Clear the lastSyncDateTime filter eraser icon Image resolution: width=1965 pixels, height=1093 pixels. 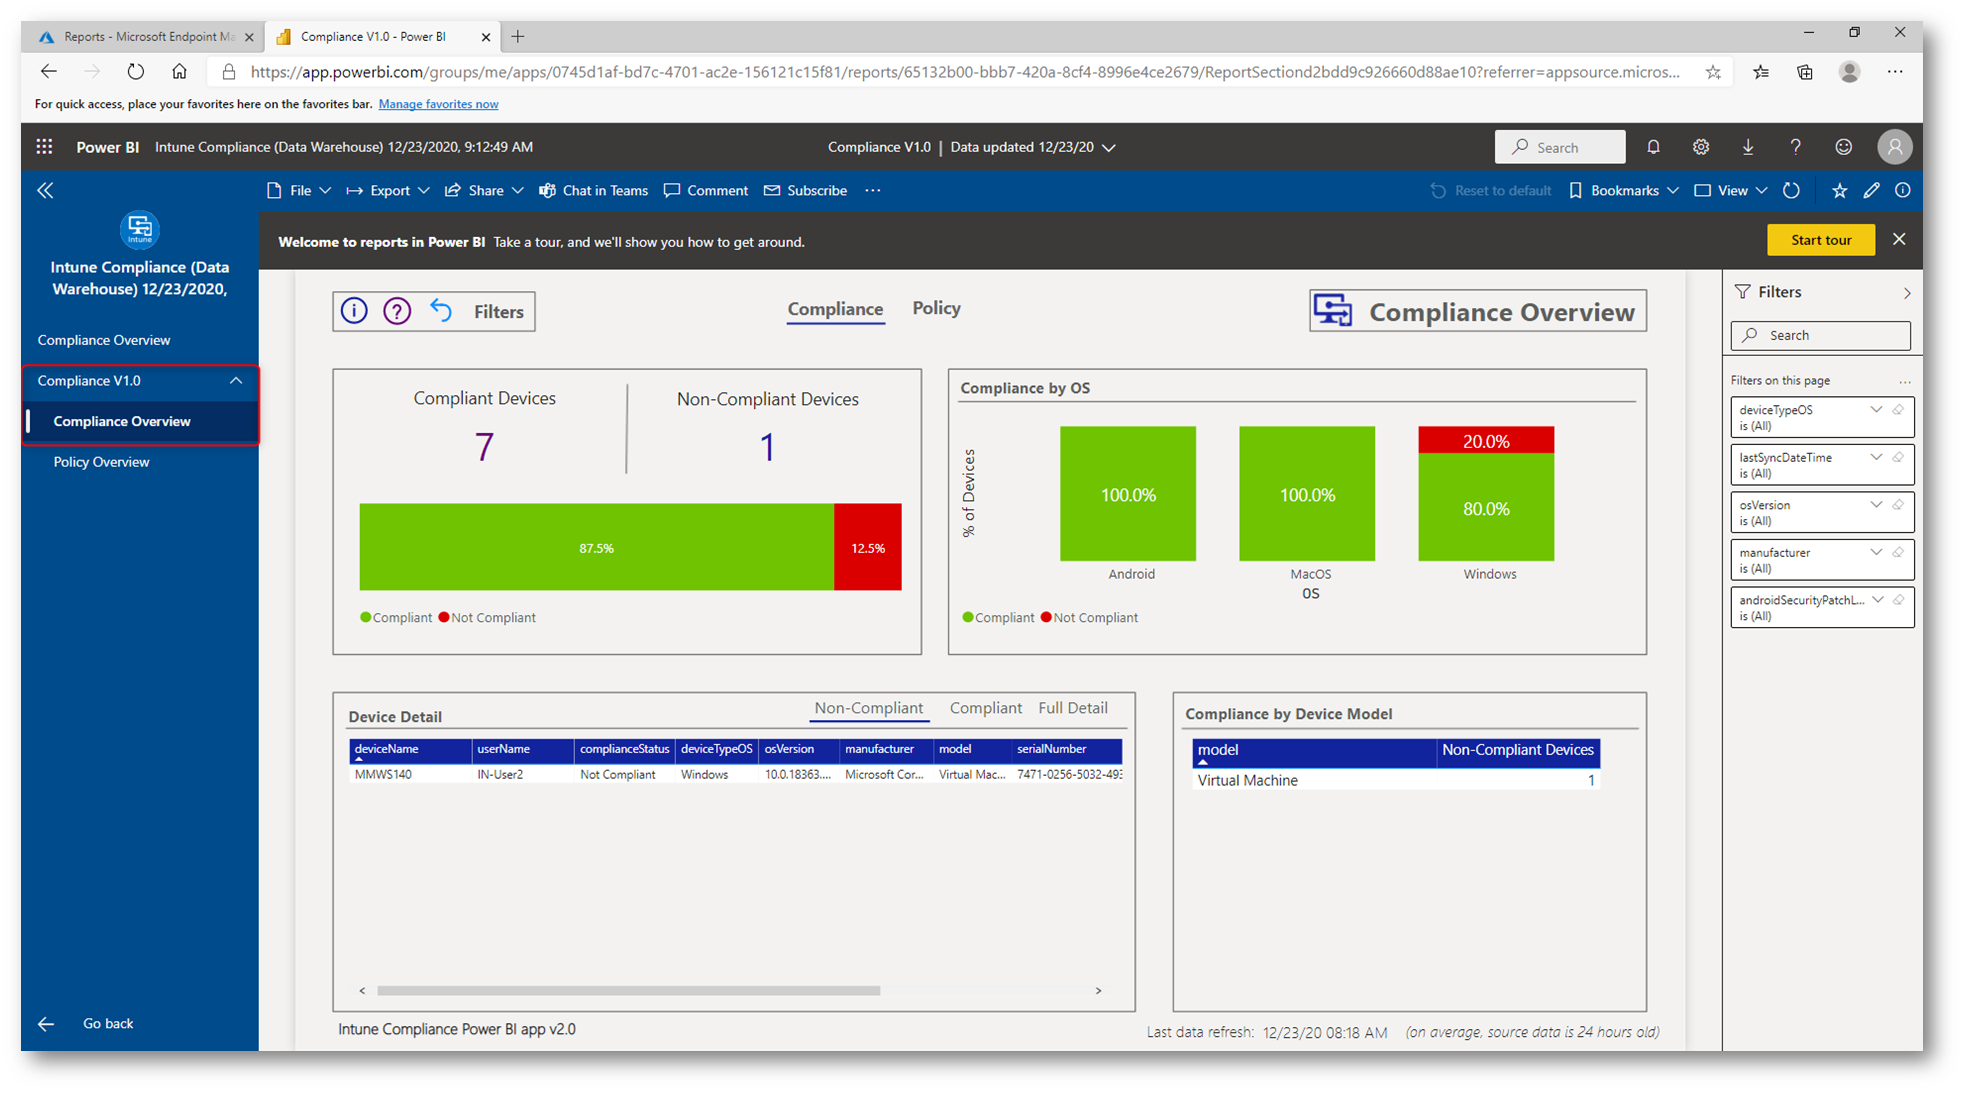coord(1898,457)
